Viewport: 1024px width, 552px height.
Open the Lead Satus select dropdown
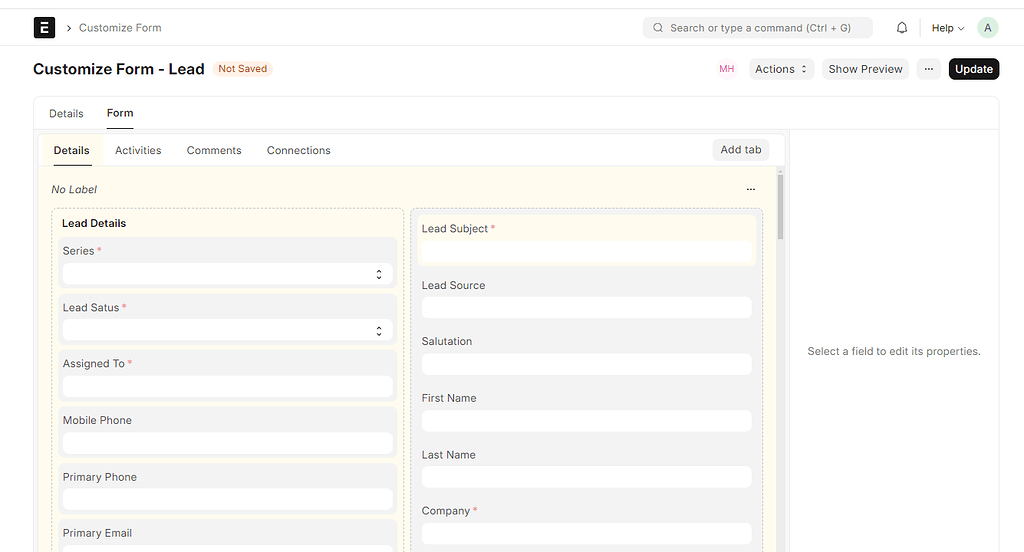[x=227, y=331]
